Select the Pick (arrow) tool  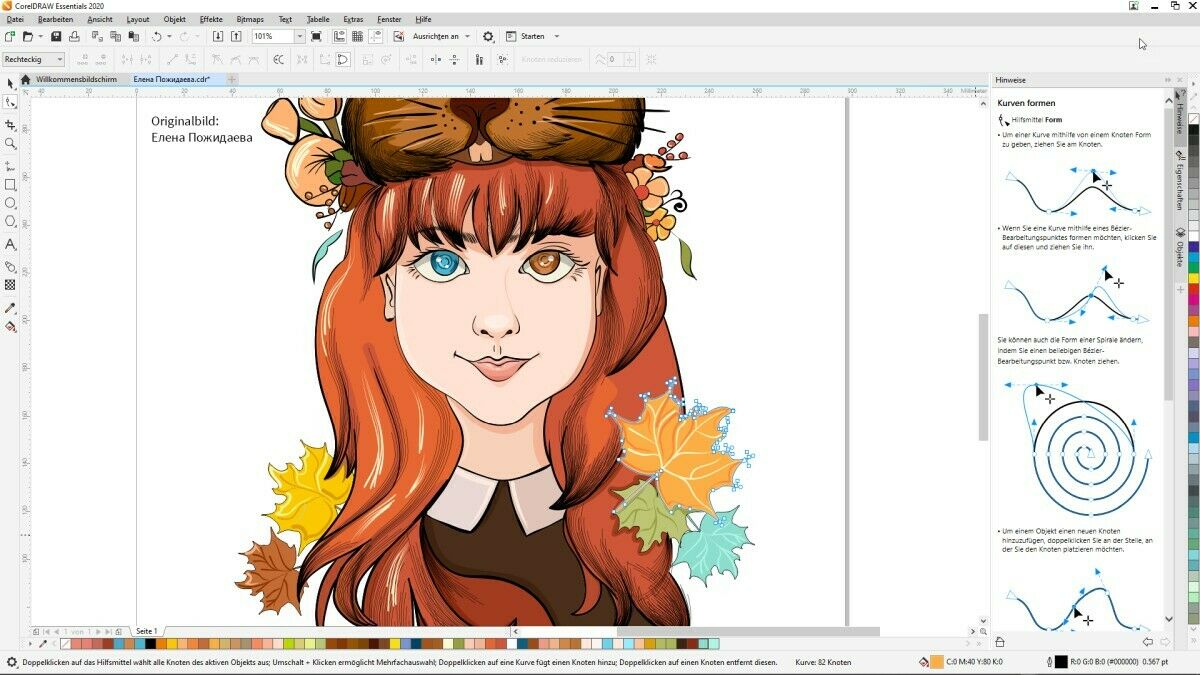10,84
